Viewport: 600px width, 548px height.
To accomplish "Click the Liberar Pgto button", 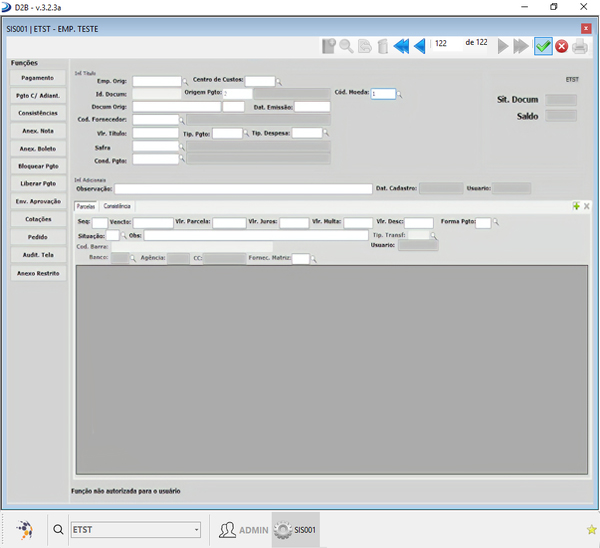I will point(38,183).
